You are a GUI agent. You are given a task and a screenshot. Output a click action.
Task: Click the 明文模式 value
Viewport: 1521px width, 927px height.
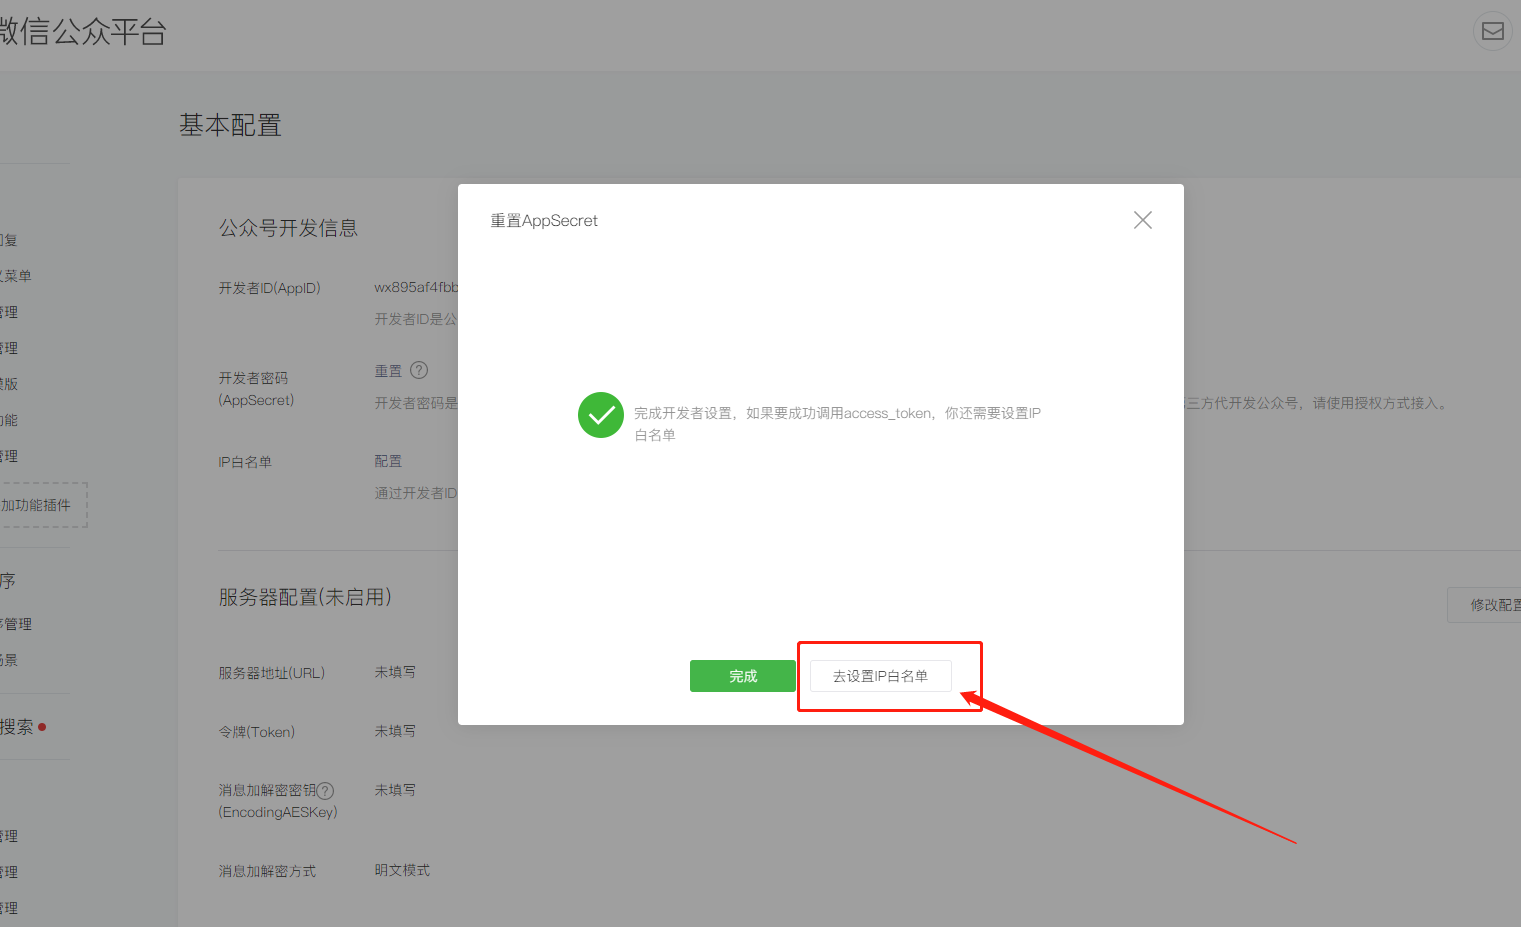pos(402,870)
